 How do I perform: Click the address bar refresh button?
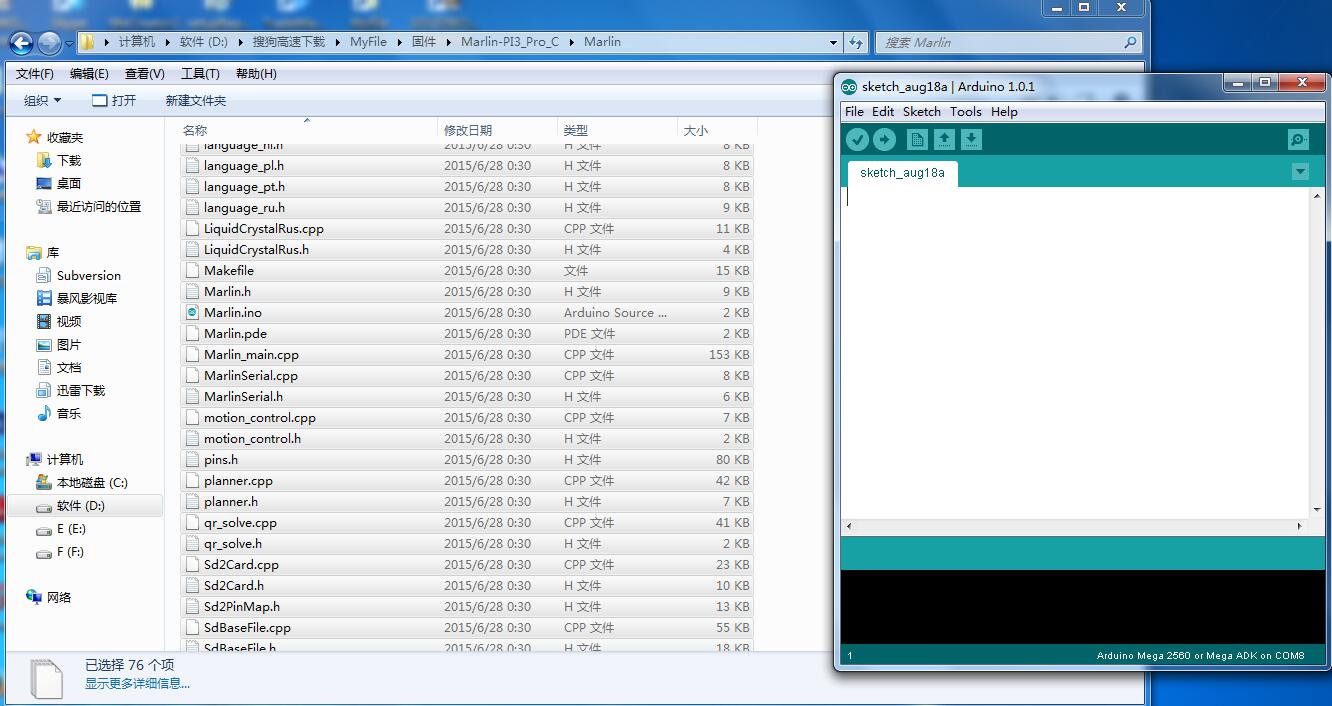pyautogui.click(x=856, y=43)
